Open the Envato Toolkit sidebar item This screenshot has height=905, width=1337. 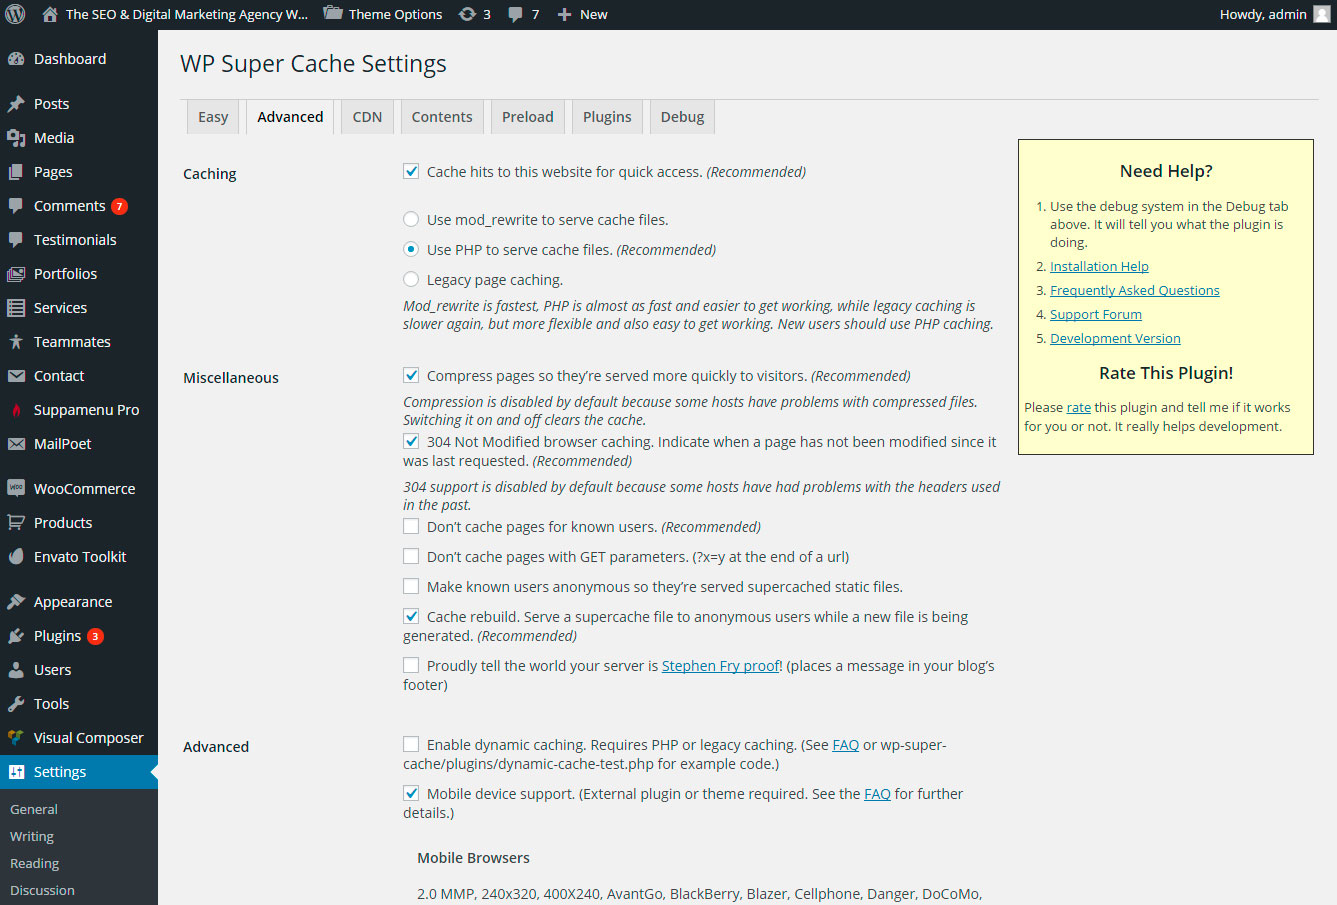click(x=80, y=557)
